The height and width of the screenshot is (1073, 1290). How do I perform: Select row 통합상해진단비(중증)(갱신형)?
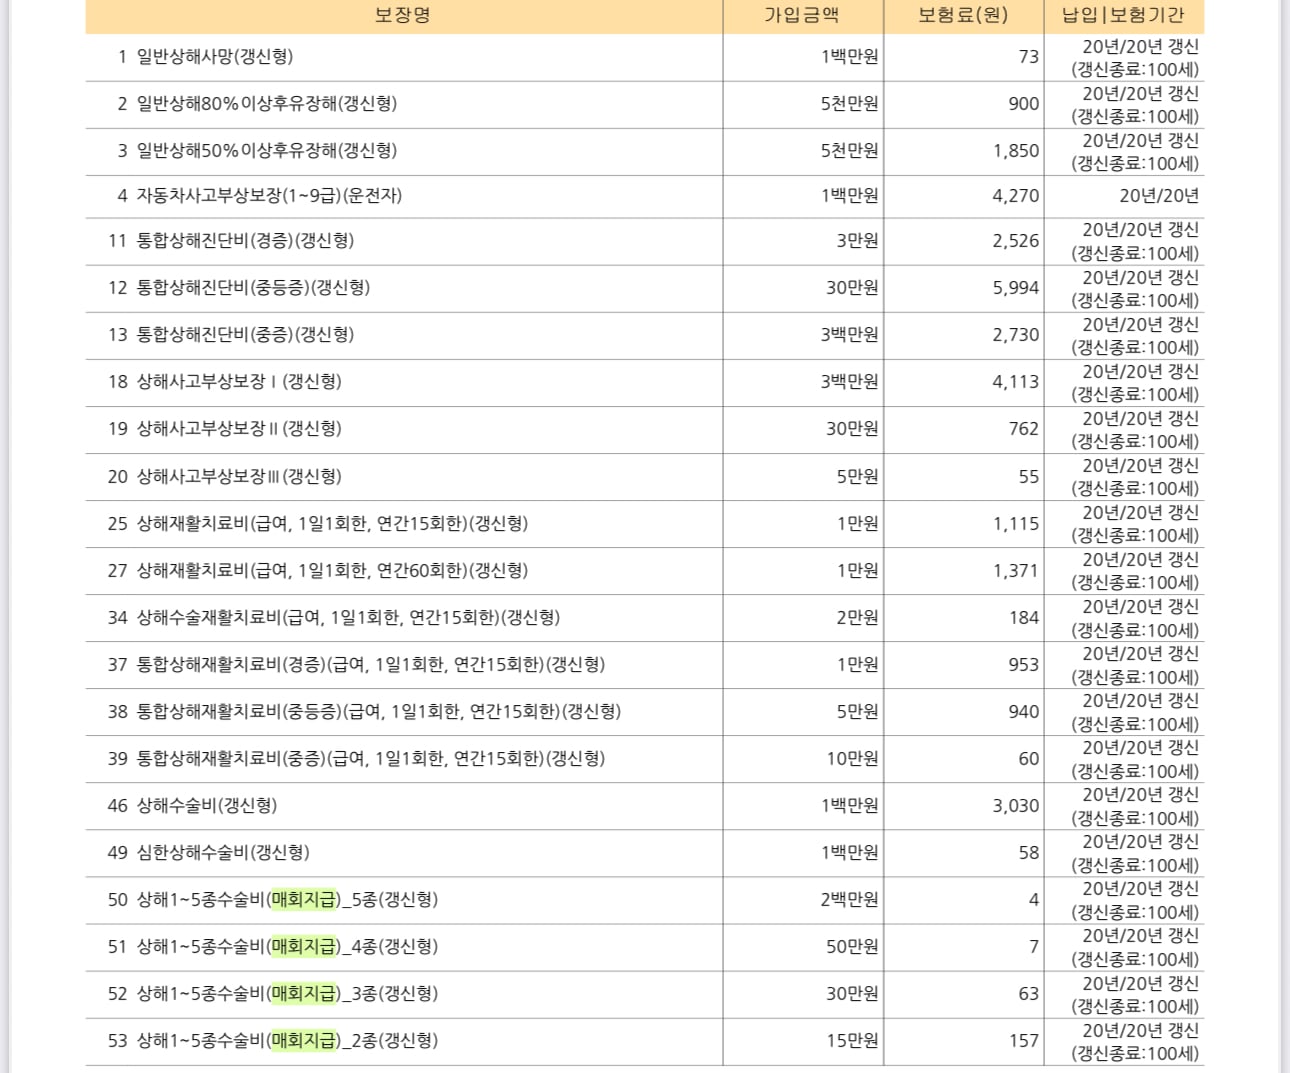pos(645,335)
